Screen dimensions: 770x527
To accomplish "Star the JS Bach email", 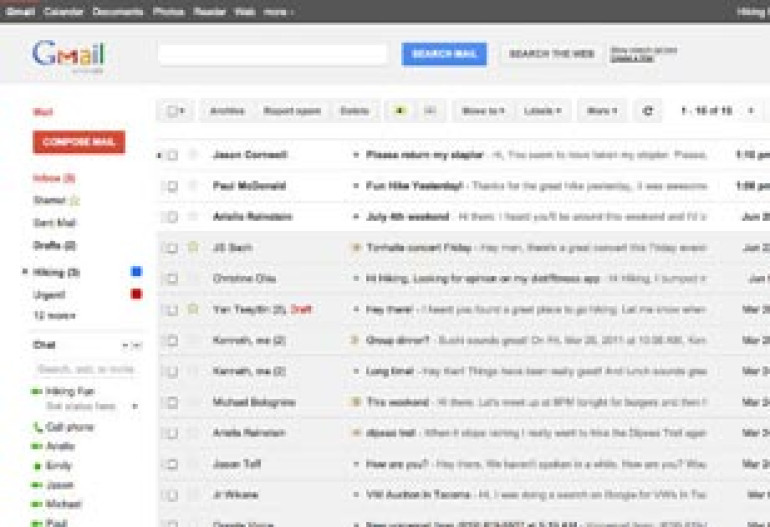I will click(193, 247).
